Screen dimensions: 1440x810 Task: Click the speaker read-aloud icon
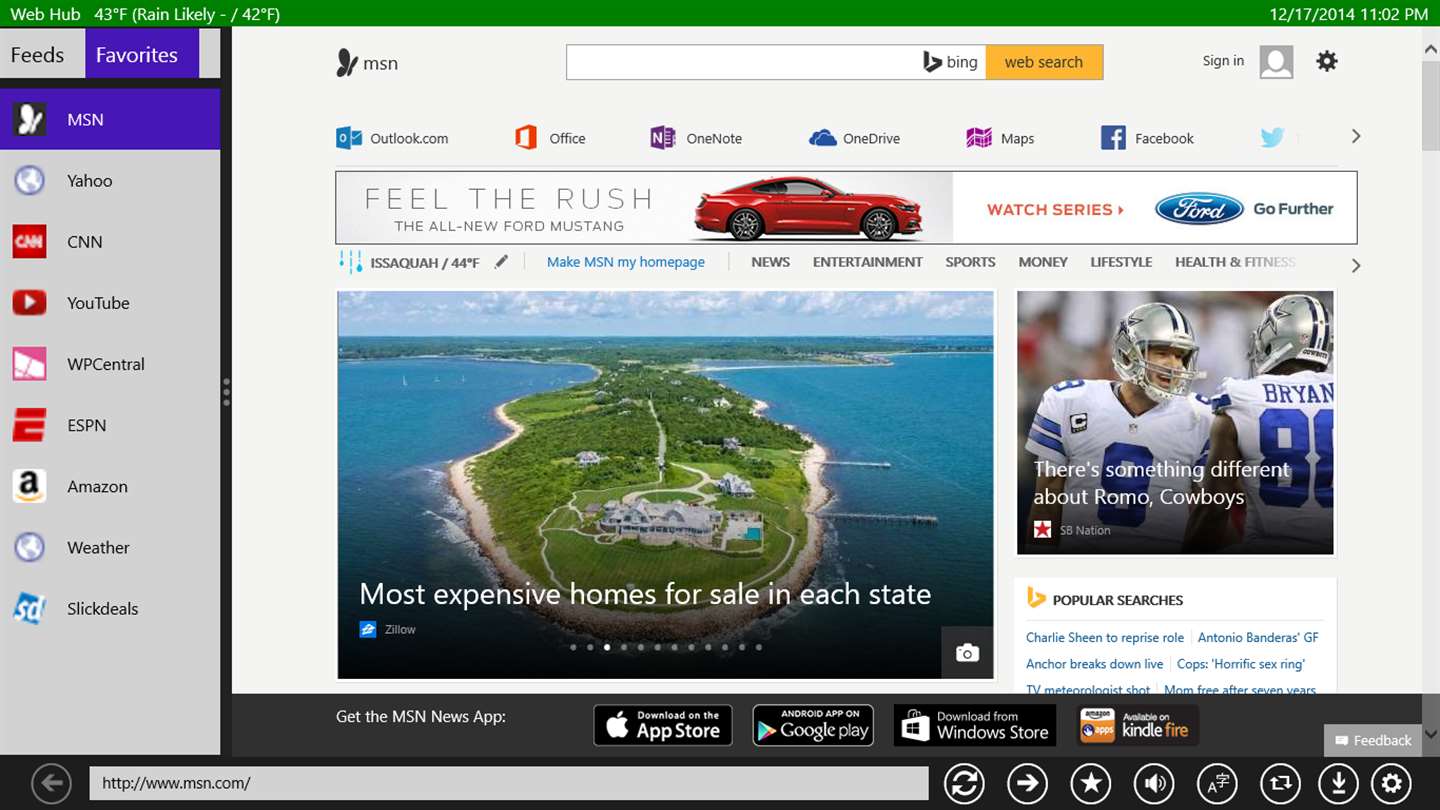(x=1154, y=783)
